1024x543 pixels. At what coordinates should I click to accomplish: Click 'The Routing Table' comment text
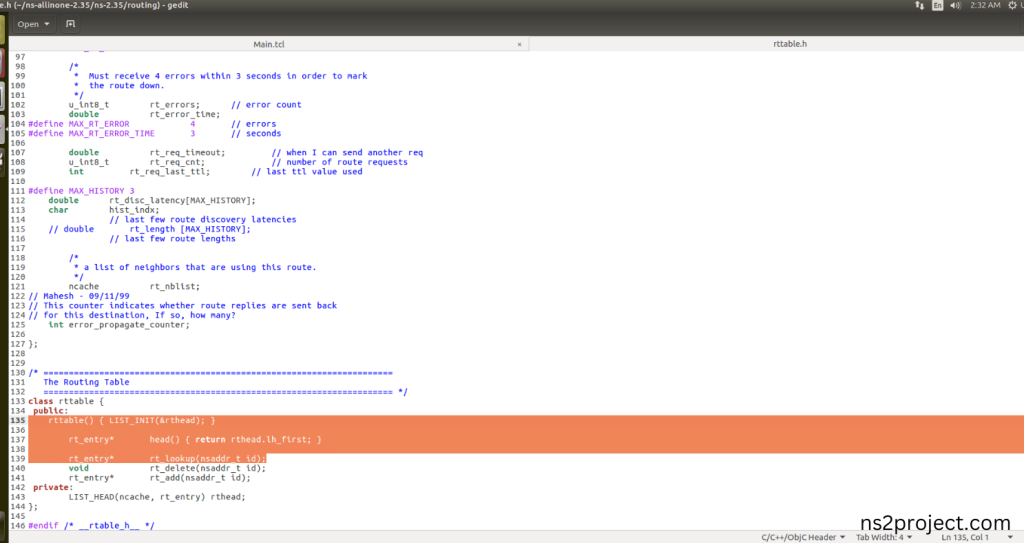[86, 382]
